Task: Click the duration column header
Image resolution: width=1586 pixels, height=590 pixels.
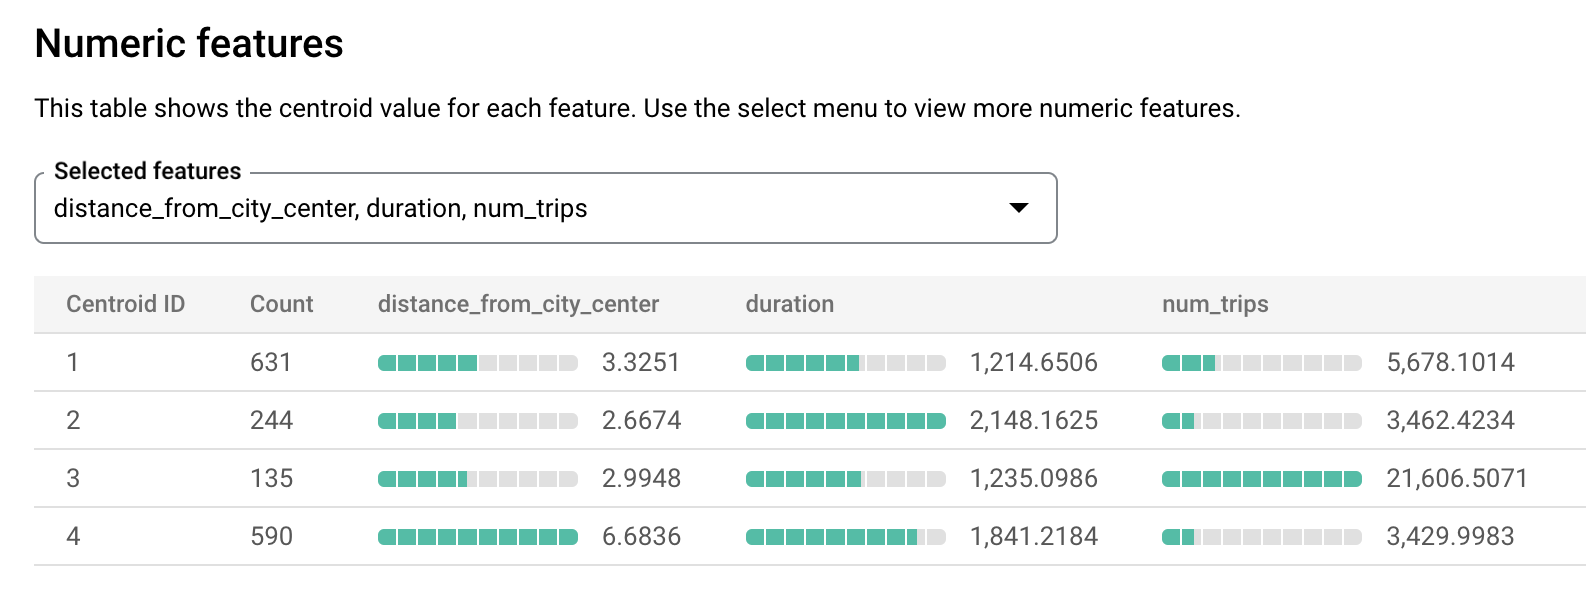Action: (789, 304)
